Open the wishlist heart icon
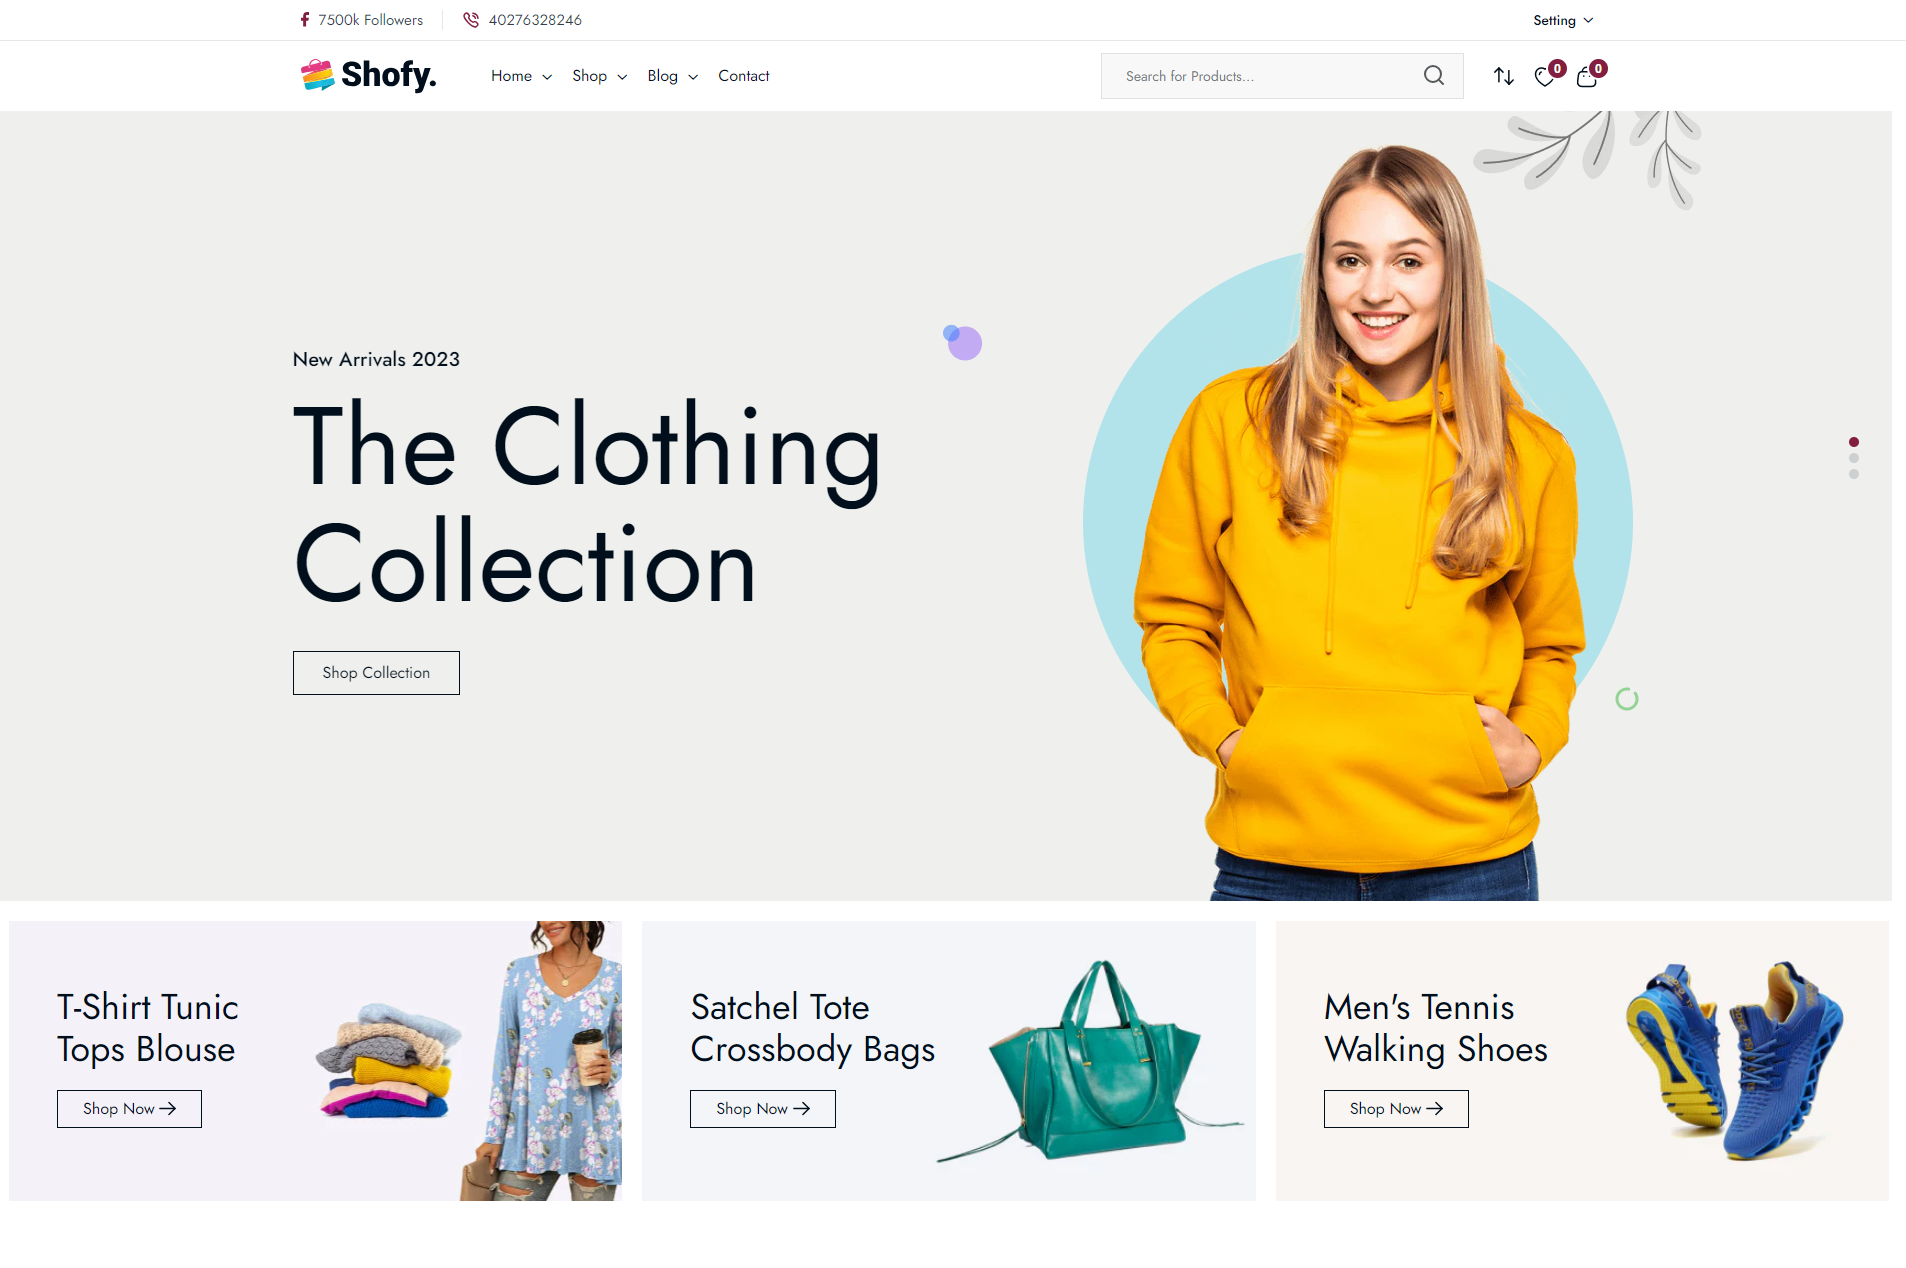The width and height of the screenshot is (1906, 1268). point(1545,77)
